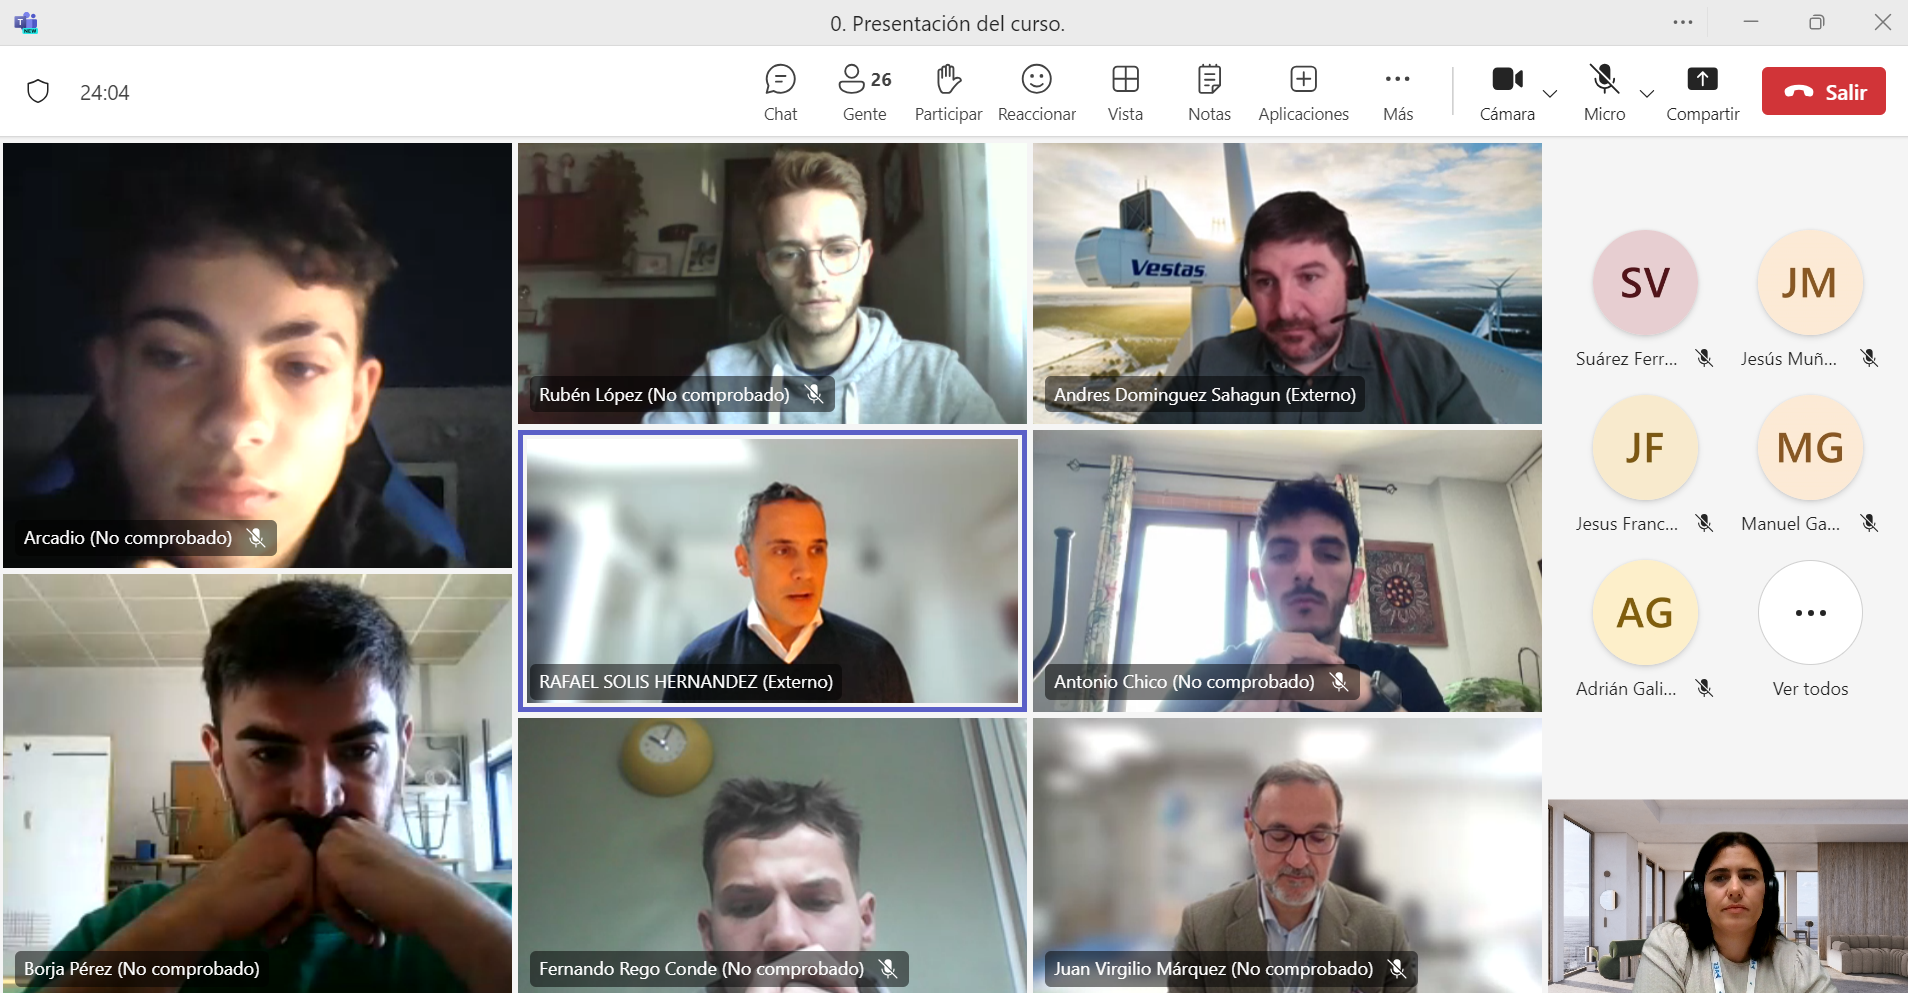1908x993 pixels.
Task: Click Ver todos to view all participants
Action: pos(1810,613)
